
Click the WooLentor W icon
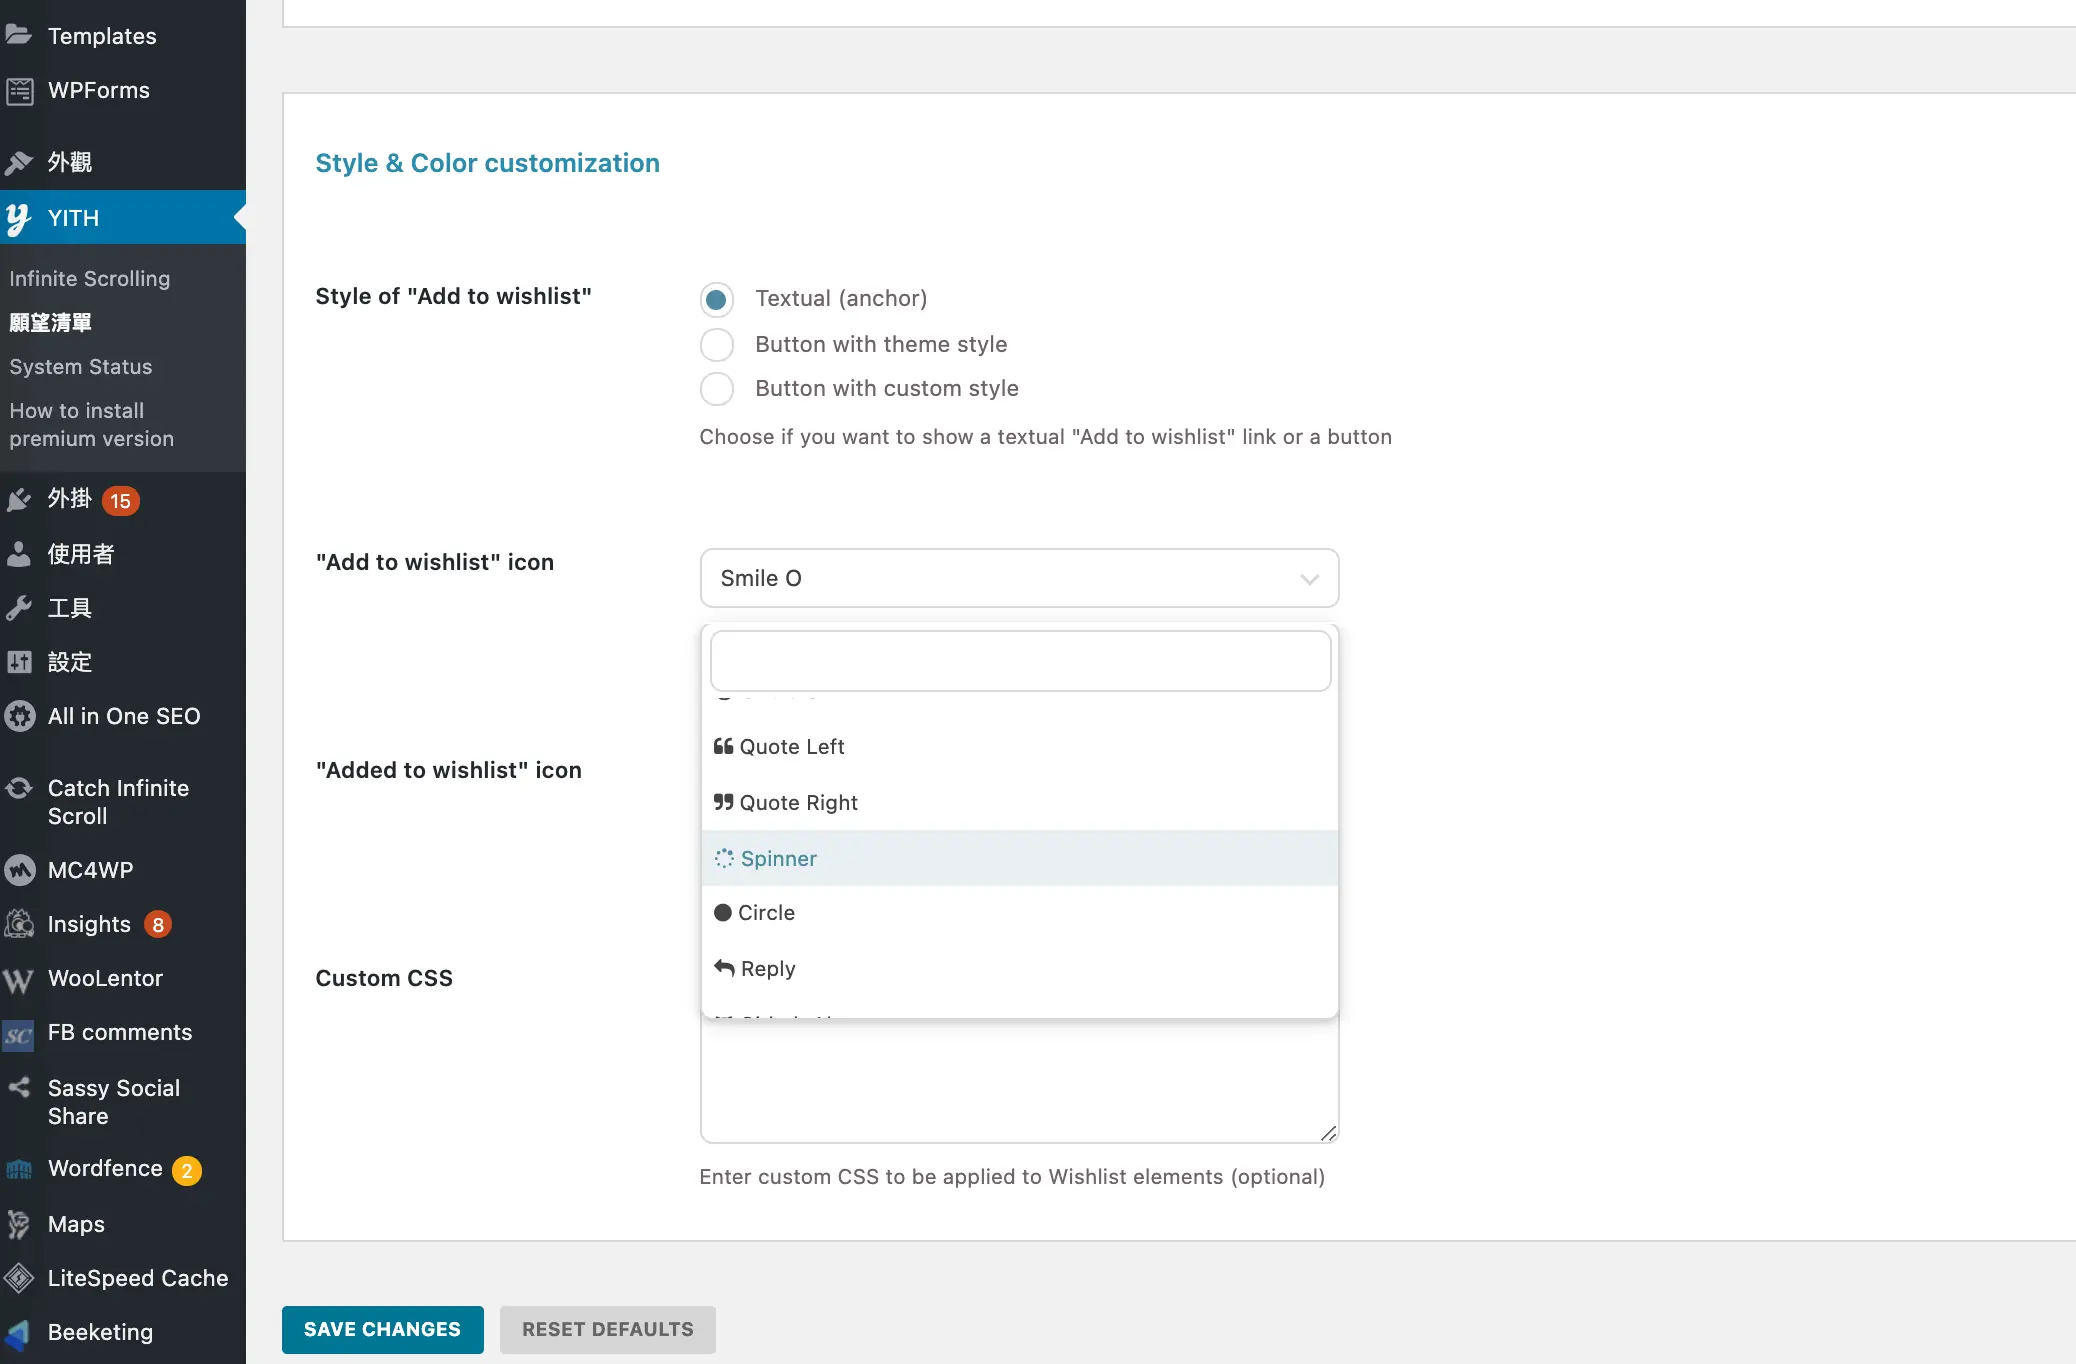tap(19, 979)
